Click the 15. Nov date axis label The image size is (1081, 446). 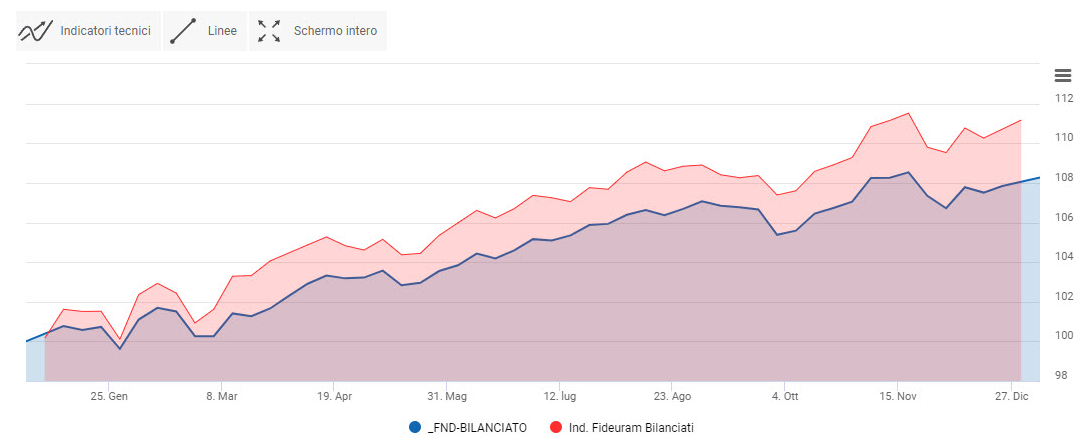897,395
